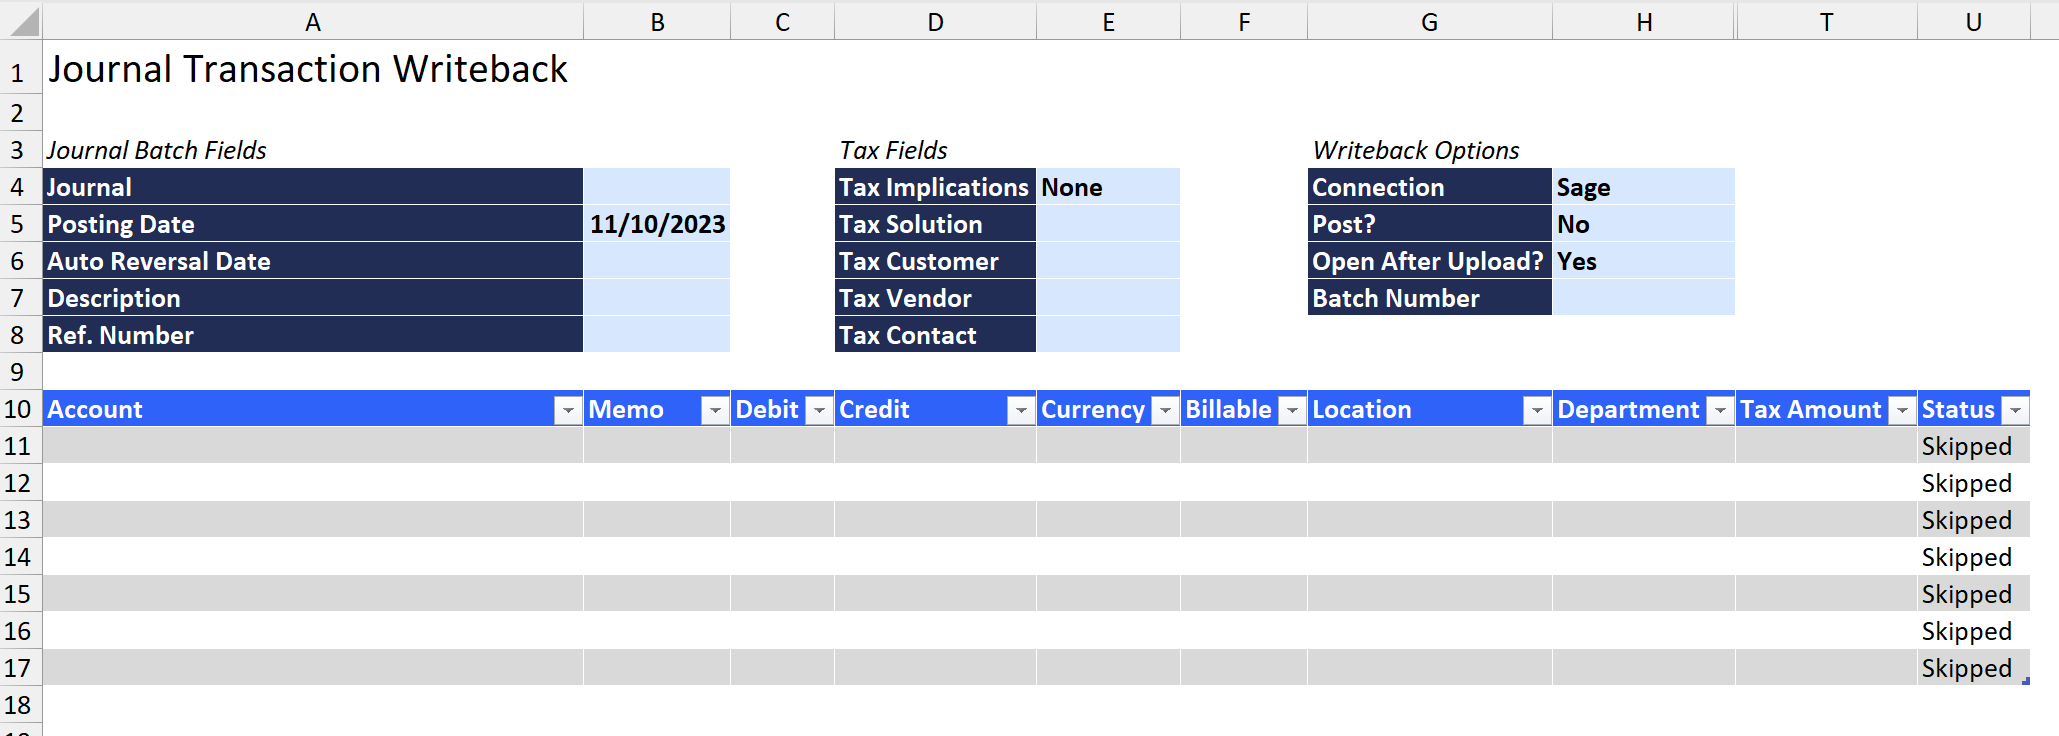Click the Connection value Sage
The width and height of the screenshot is (2059, 736).
pos(1644,187)
